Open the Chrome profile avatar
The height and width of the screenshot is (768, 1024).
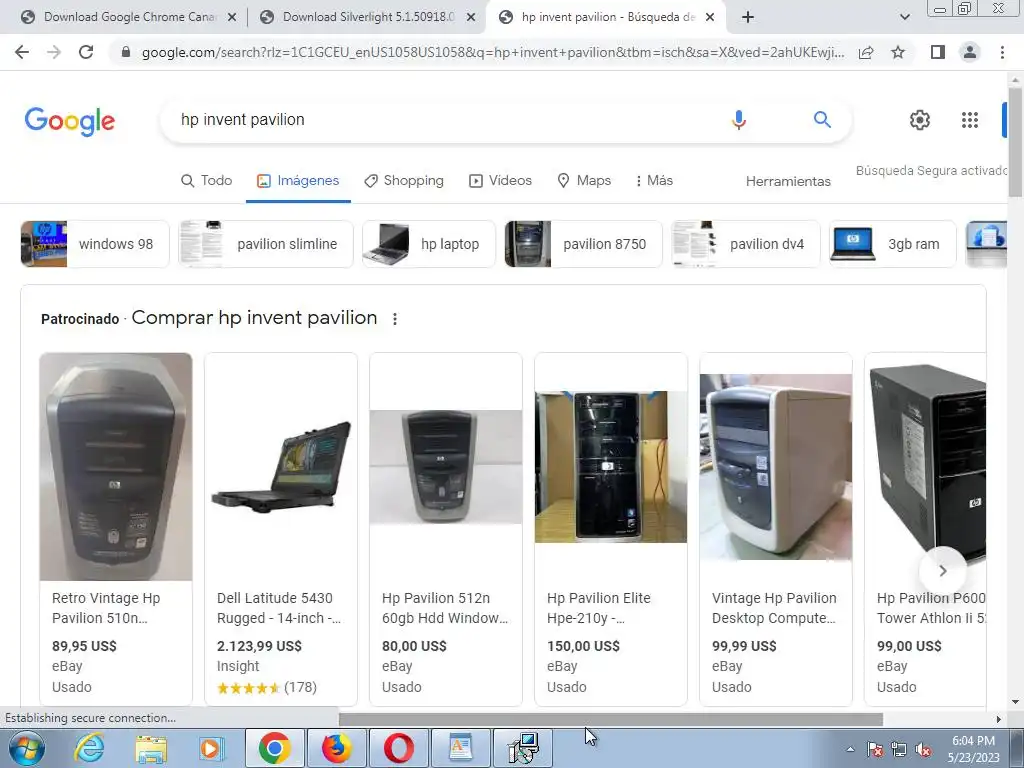[x=970, y=52]
